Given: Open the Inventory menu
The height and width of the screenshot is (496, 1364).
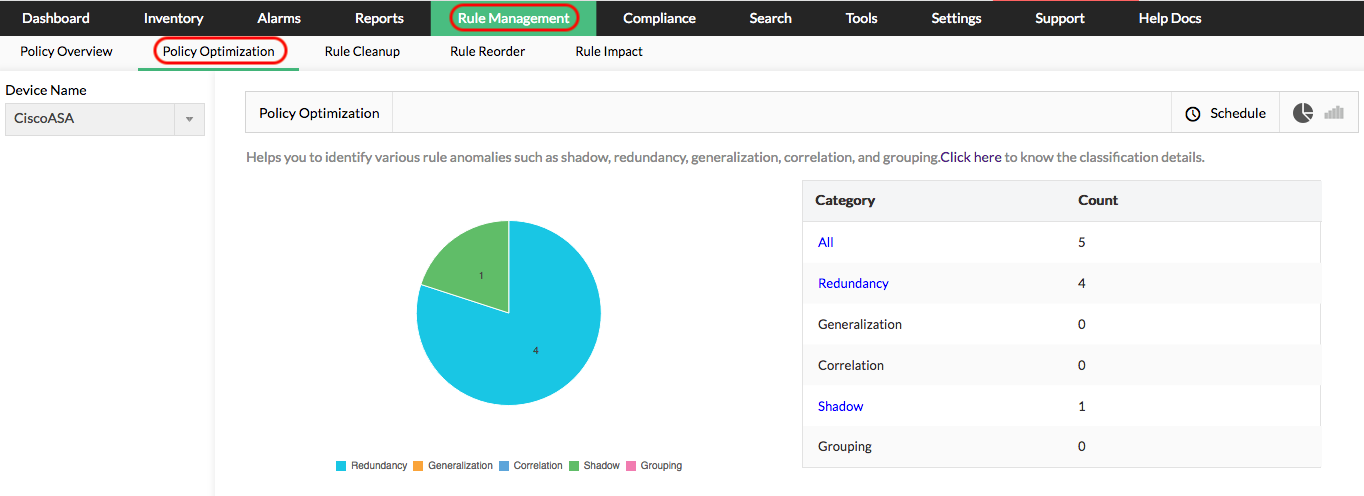Looking at the screenshot, I should point(173,18).
